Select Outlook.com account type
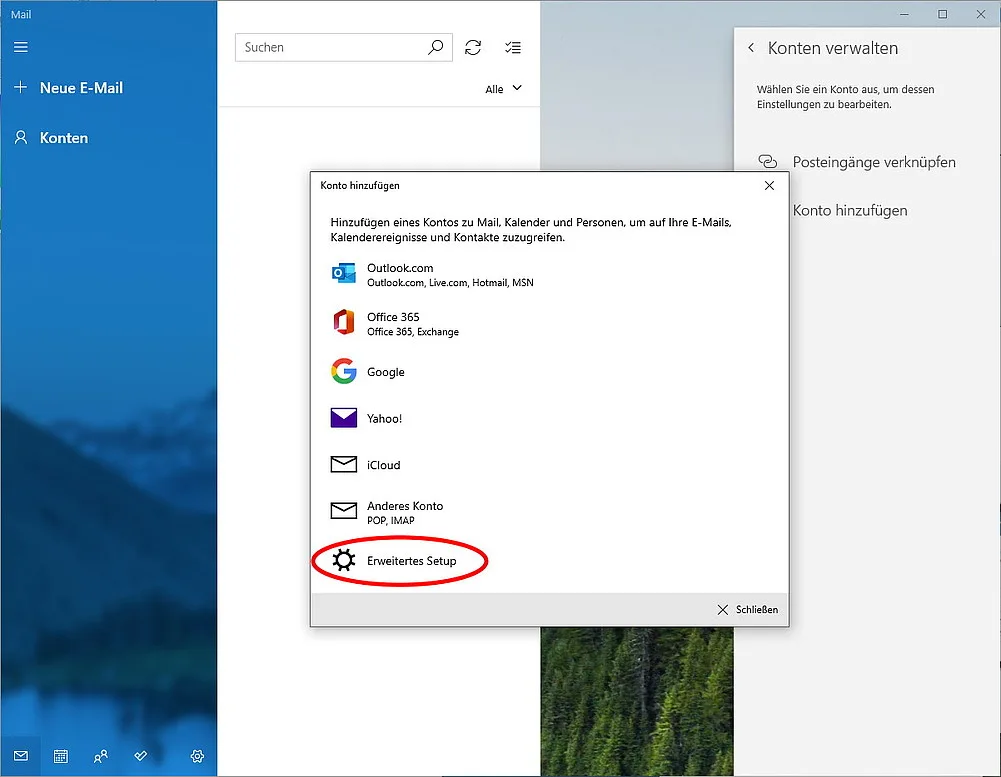The image size is (1001, 777). 400,274
